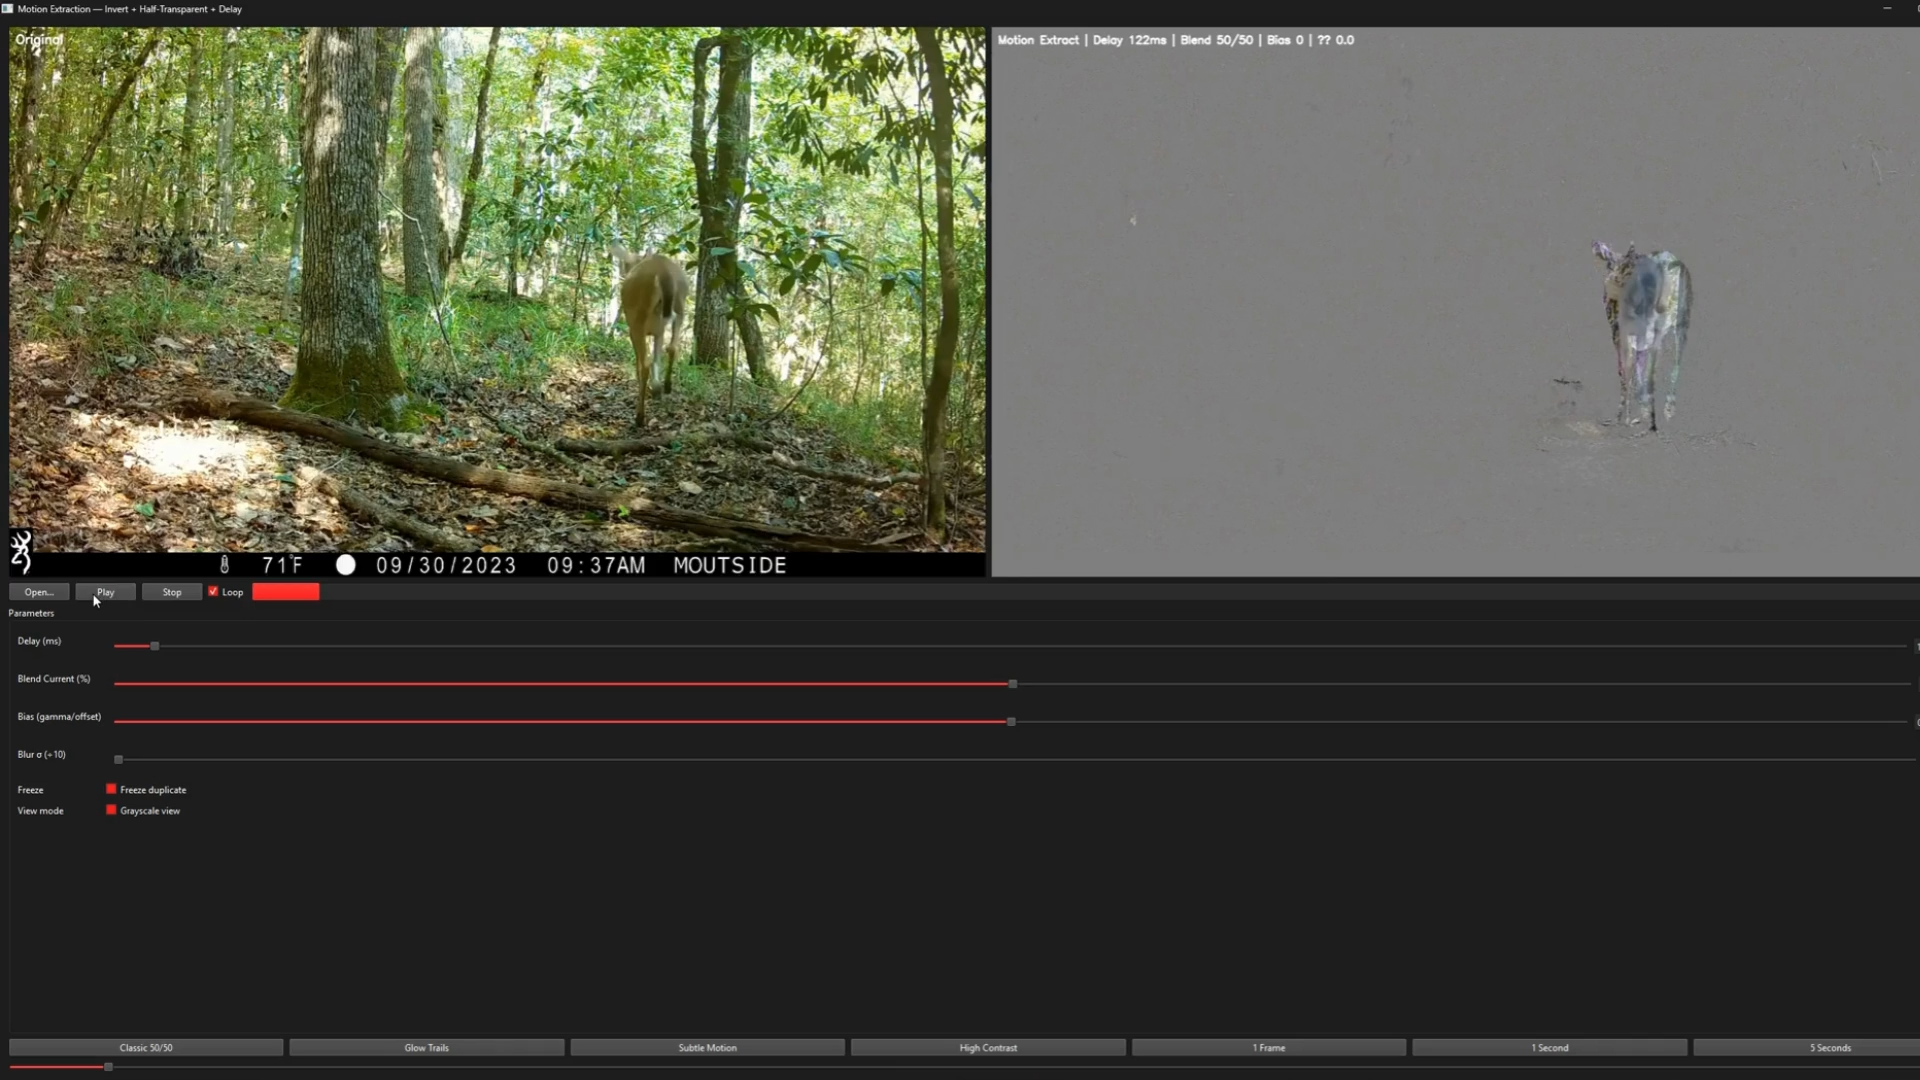The image size is (1920, 1080).
Task: Click the Blur σ slider handle
Action: 118,760
